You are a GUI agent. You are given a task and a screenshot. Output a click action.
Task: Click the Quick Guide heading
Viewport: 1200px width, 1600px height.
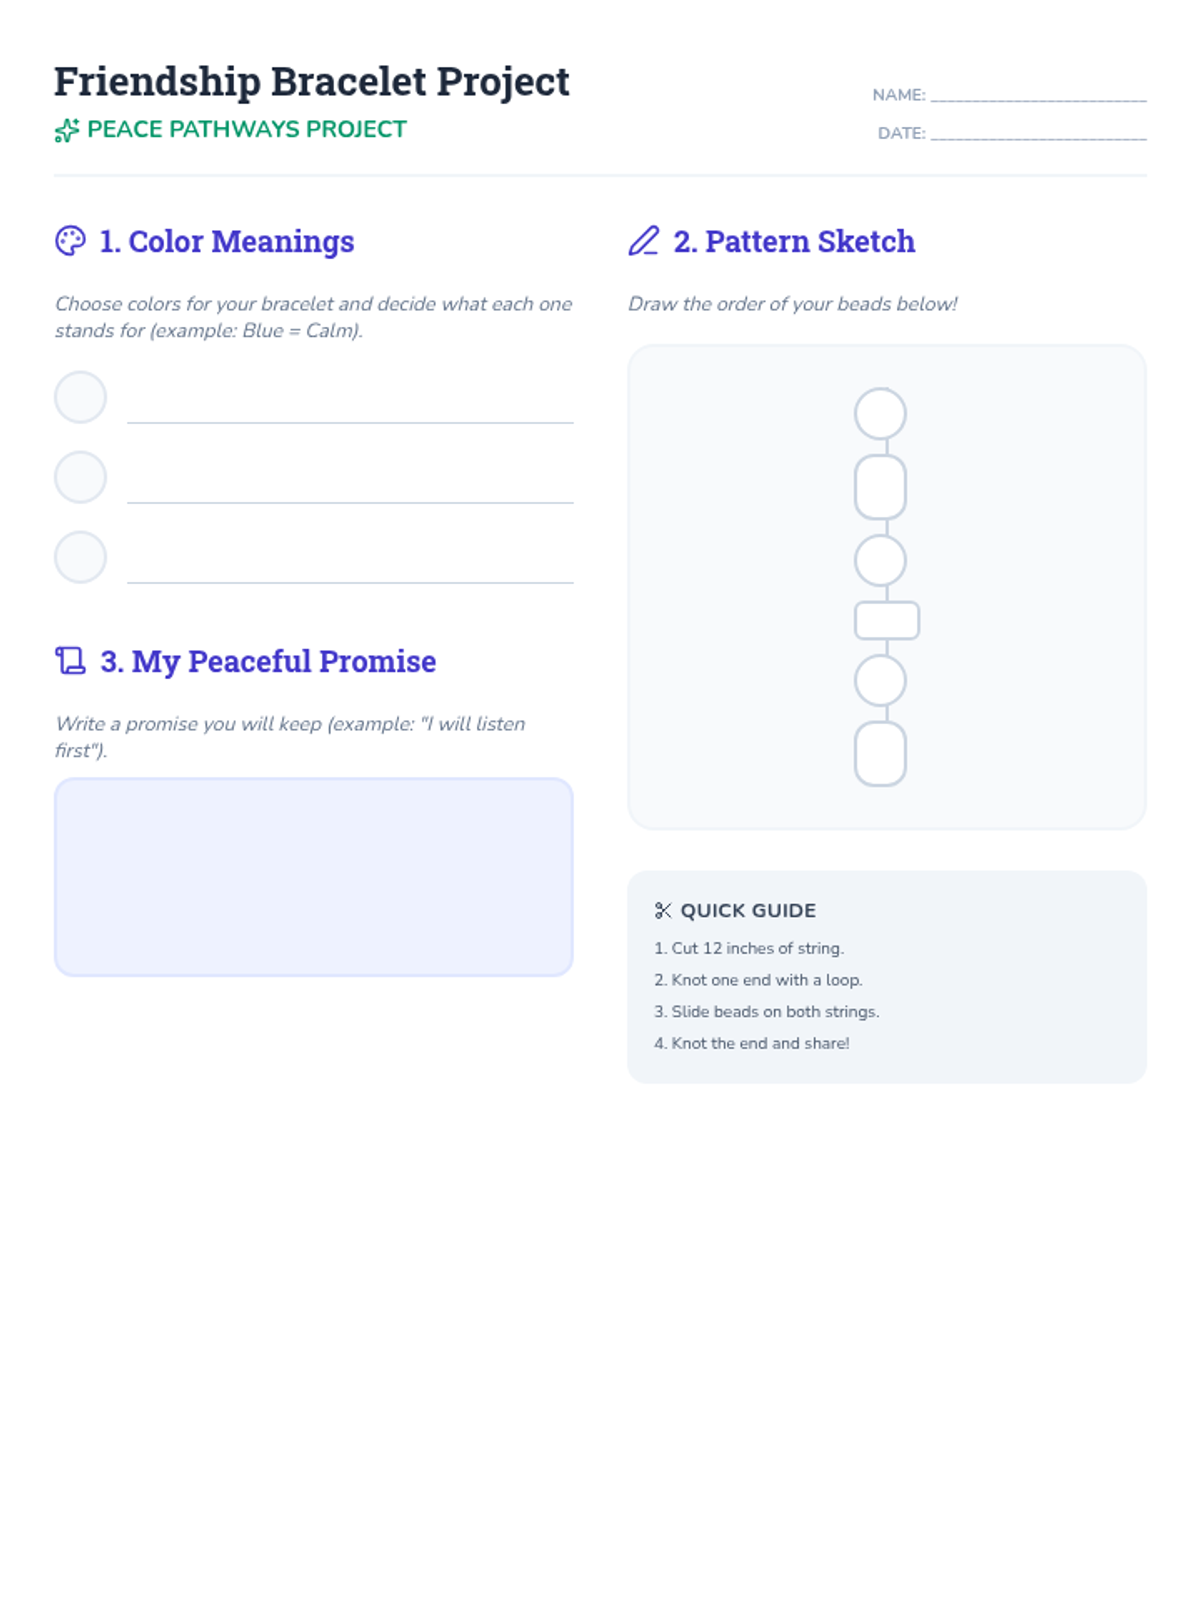[x=748, y=911]
